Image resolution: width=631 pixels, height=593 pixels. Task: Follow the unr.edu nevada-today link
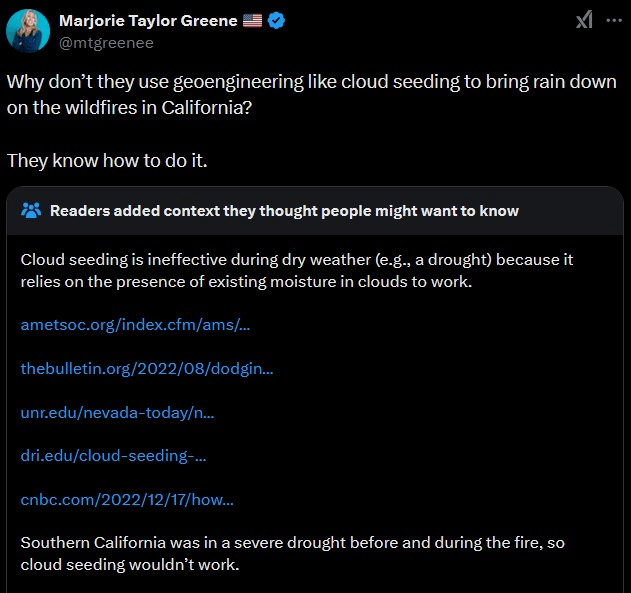pyautogui.click(x=117, y=412)
